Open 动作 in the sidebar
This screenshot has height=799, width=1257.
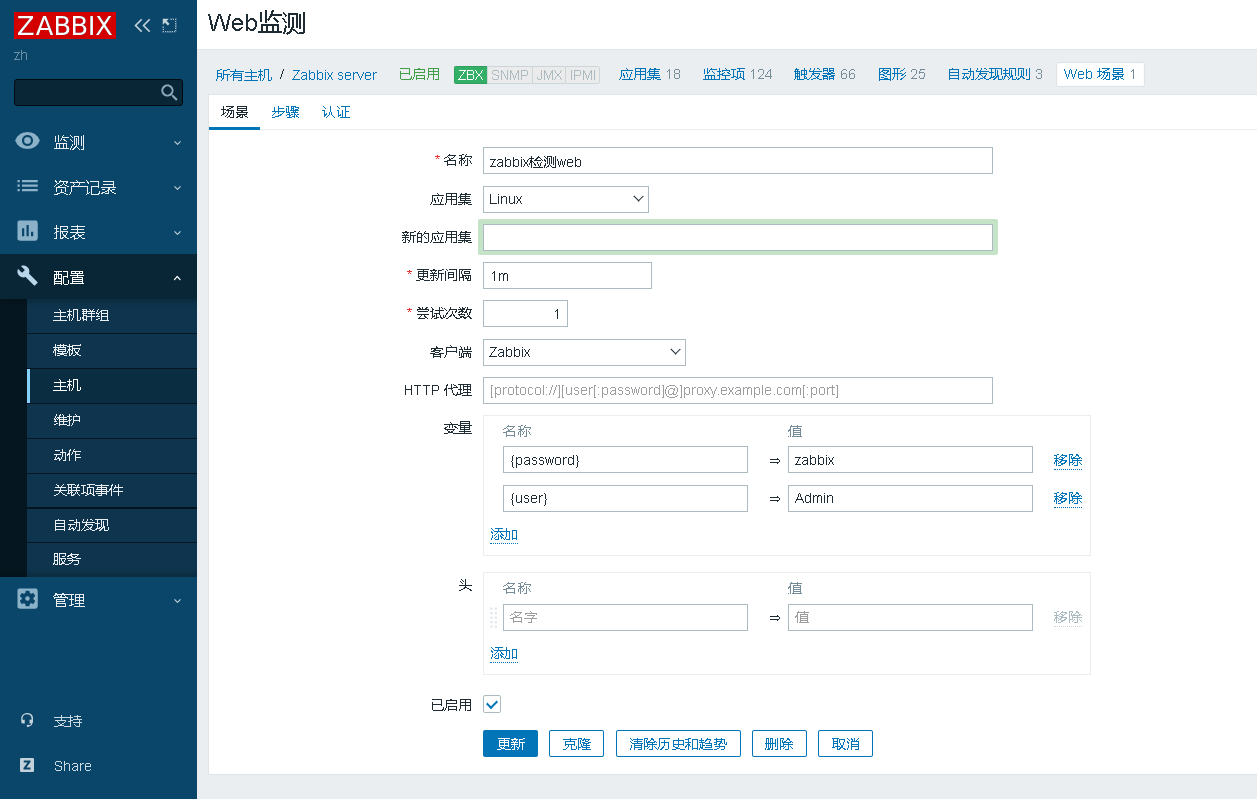[x=112, y=456]
